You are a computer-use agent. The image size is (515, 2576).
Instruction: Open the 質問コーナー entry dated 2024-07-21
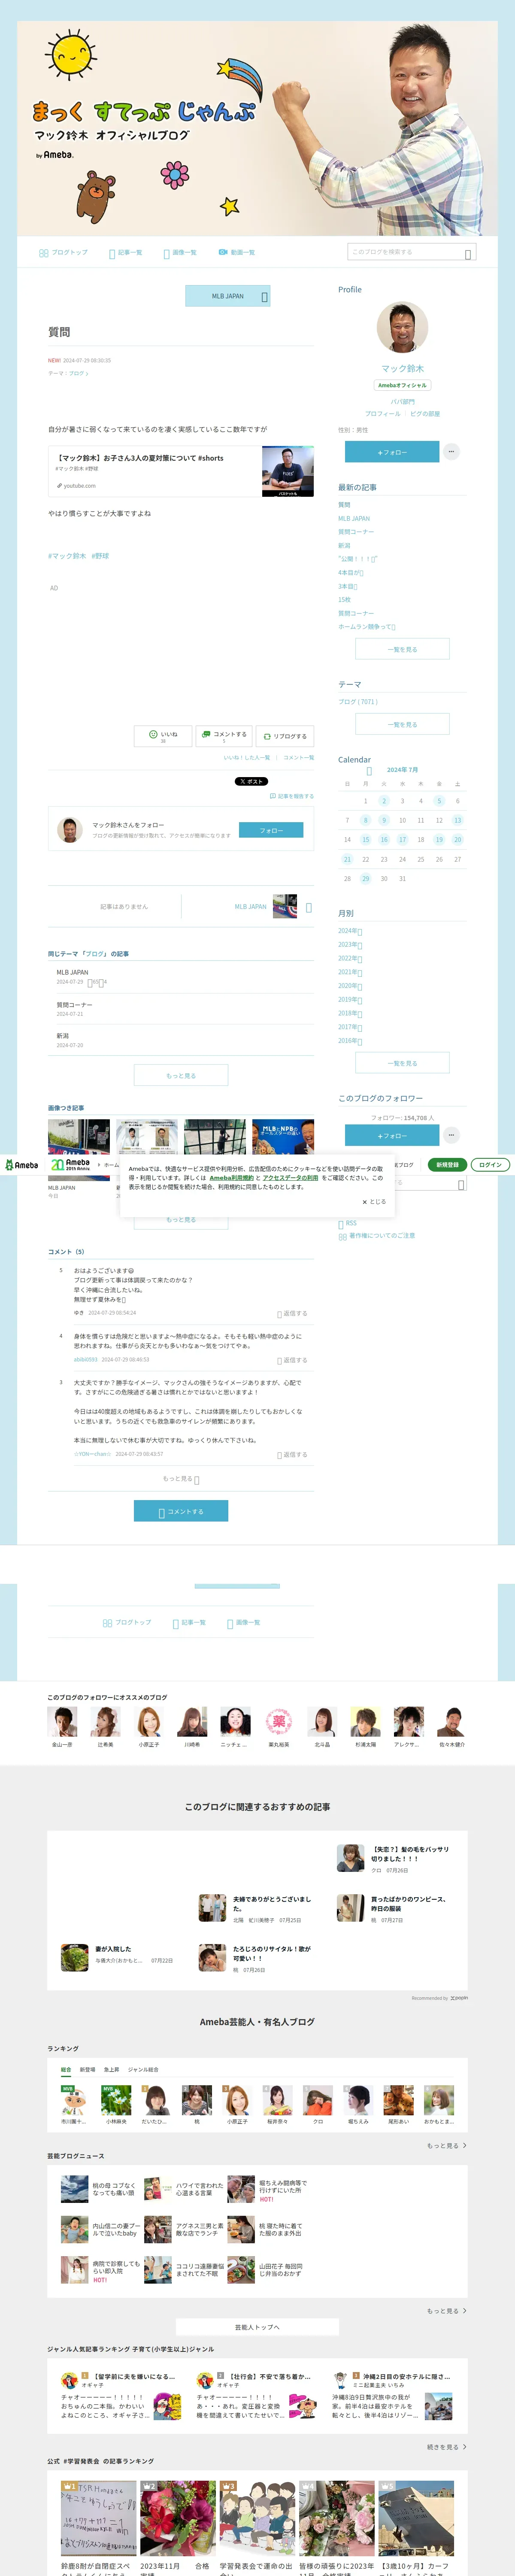75,1005
